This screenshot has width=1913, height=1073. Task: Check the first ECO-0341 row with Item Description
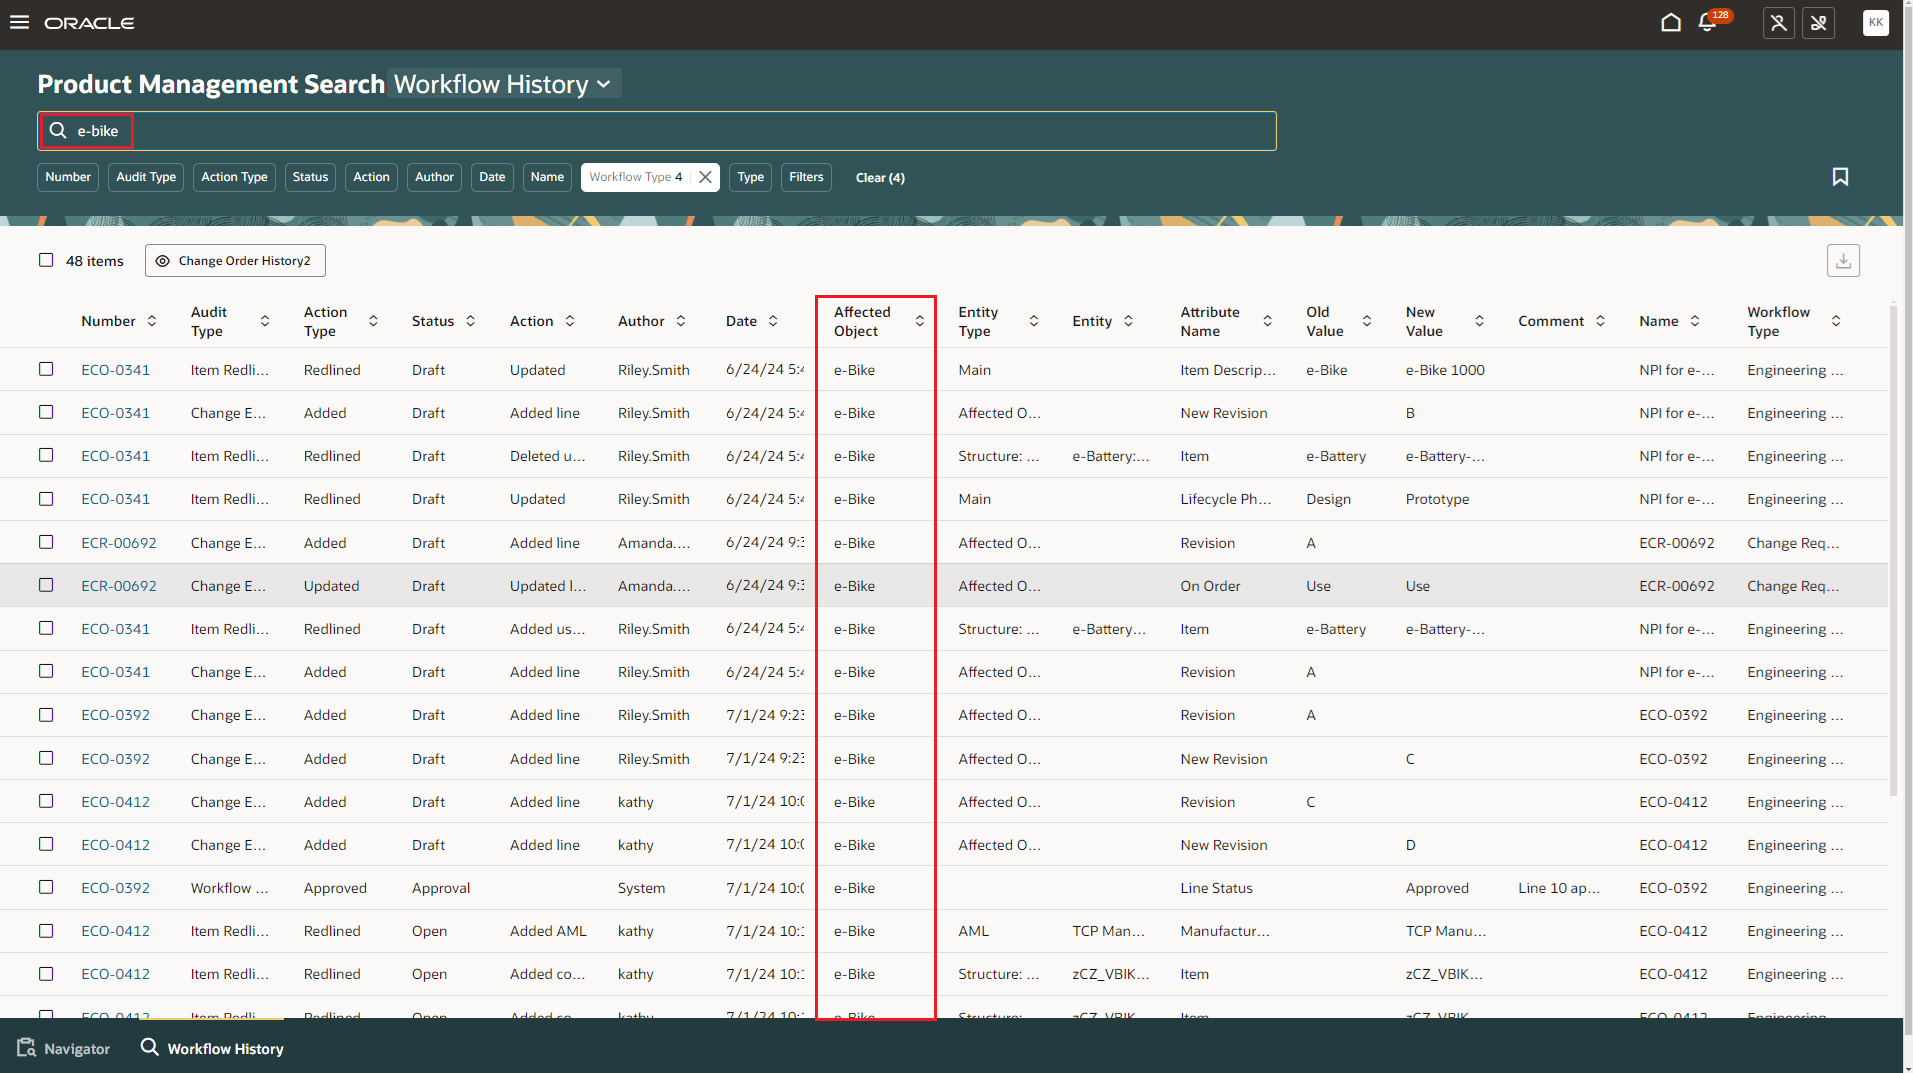[x=46, y=369]
